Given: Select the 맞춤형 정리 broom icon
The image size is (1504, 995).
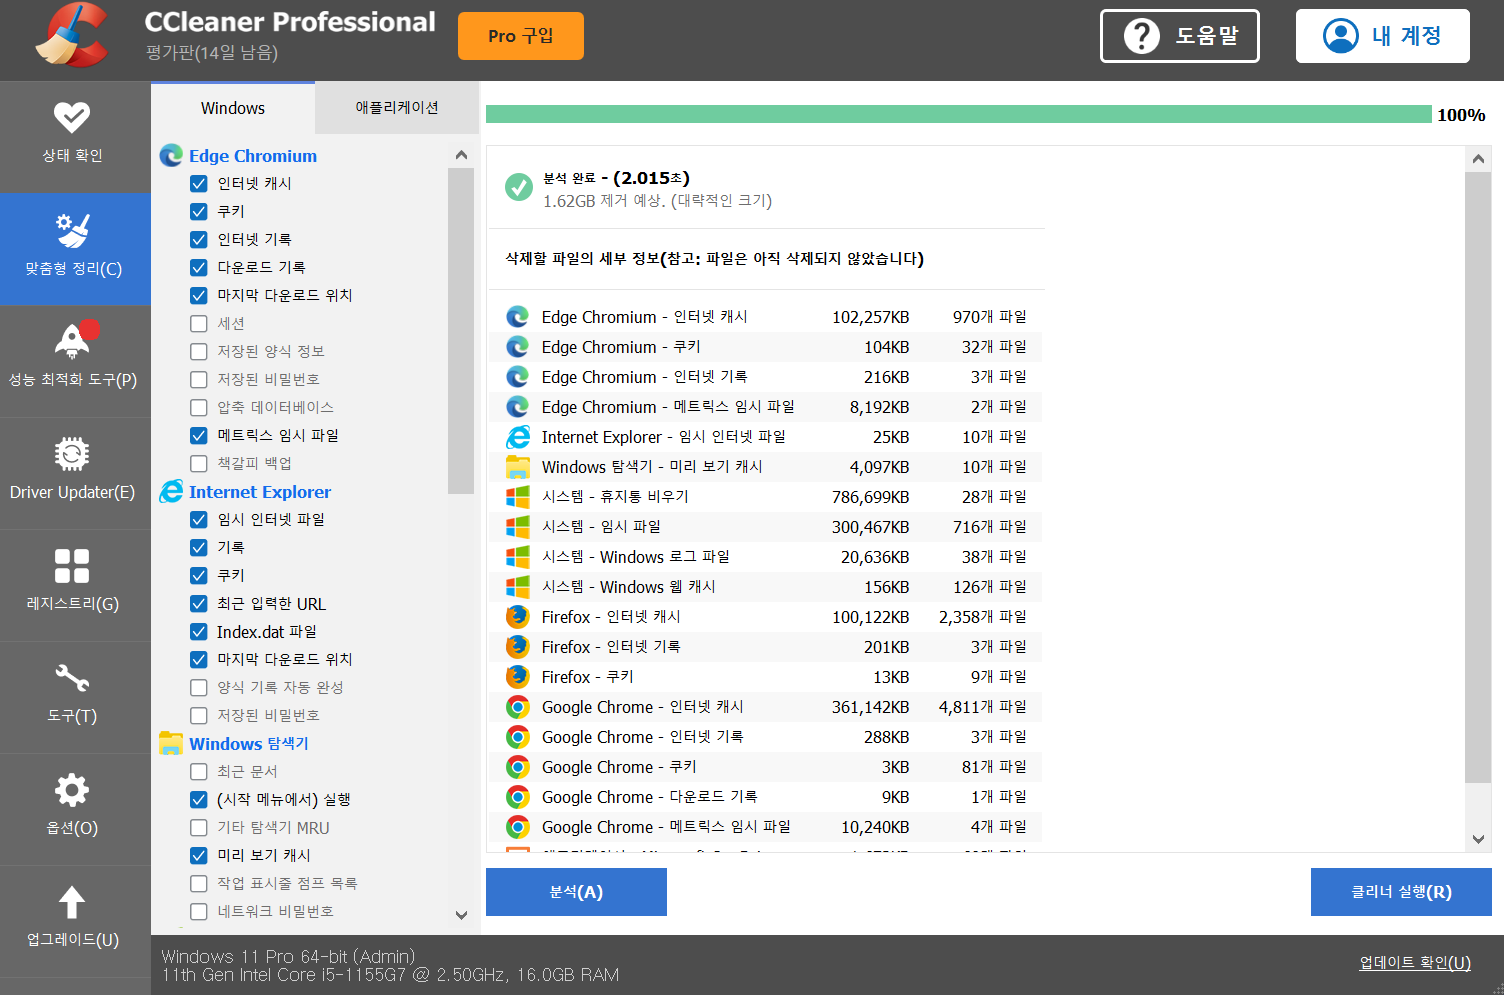Looking at the screenshot, I should (x=72, y=230).
